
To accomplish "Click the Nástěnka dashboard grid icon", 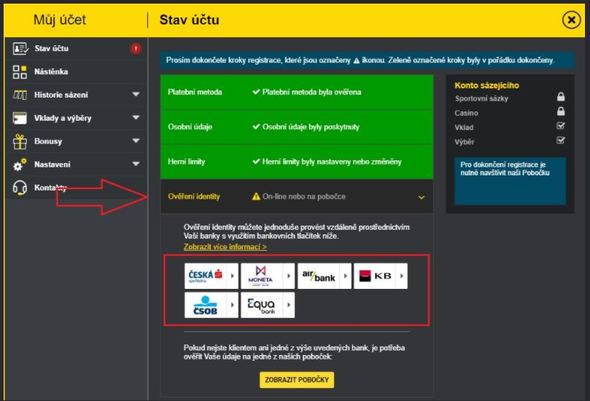I will pos(20,72).
